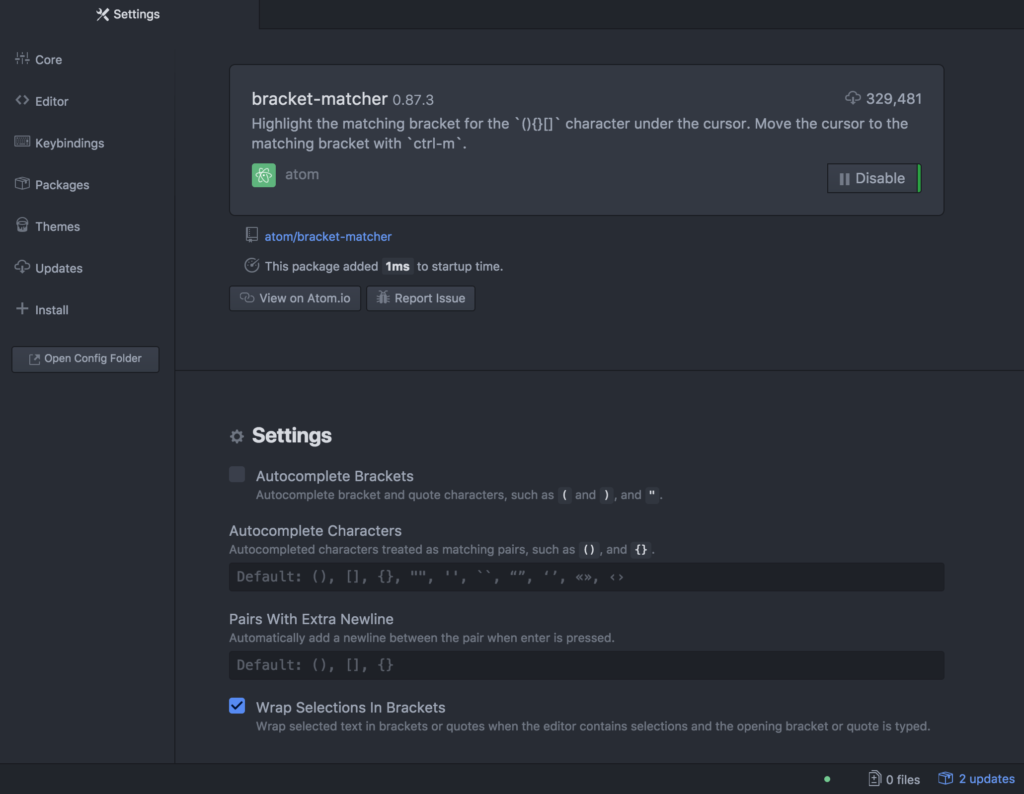Open Packages settings section
Viewport: 1024px width, 794px height.
tap(62, 185)
